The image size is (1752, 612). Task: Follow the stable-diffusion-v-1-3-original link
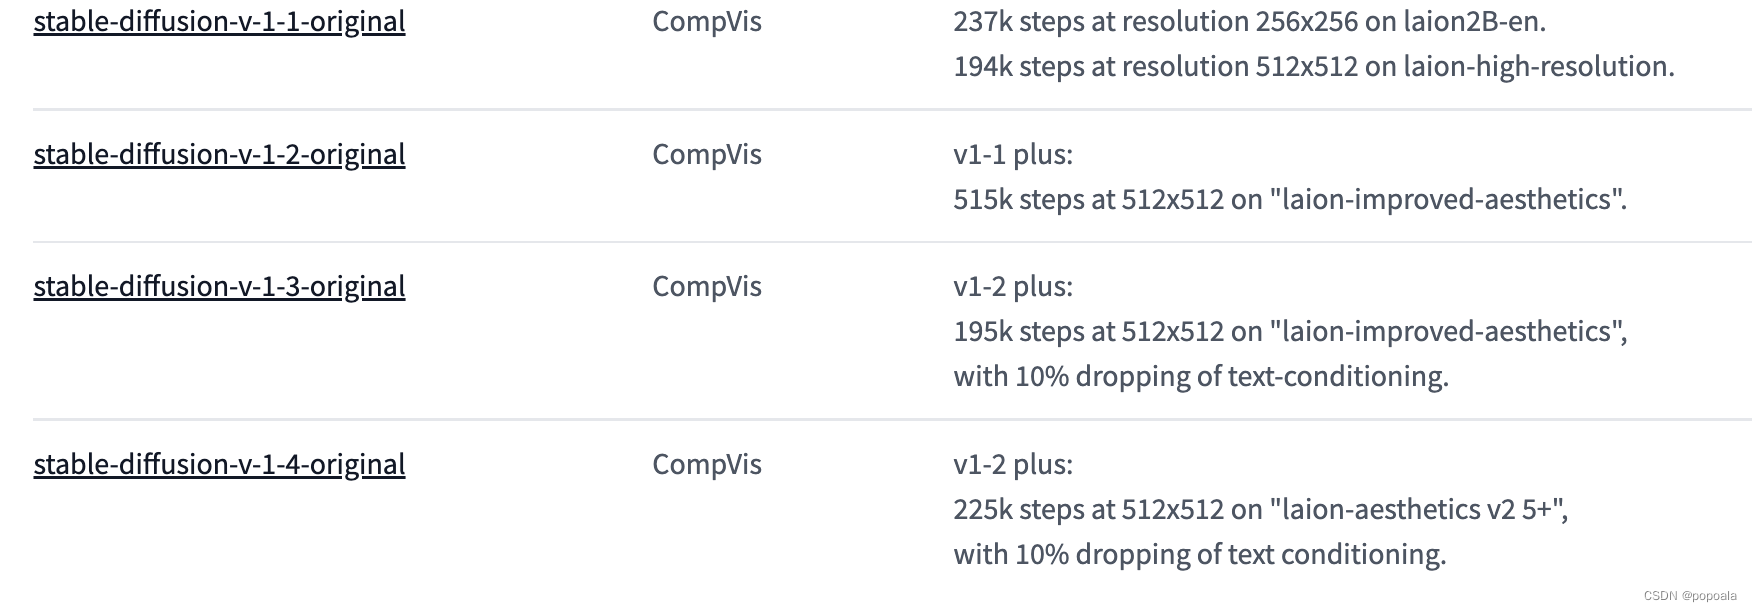pos(219,286)
